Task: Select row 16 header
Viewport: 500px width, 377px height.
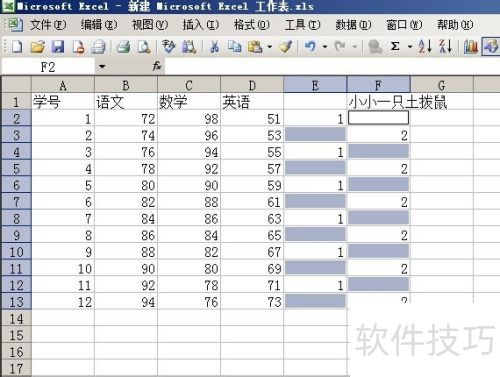Action: [16, 352]
